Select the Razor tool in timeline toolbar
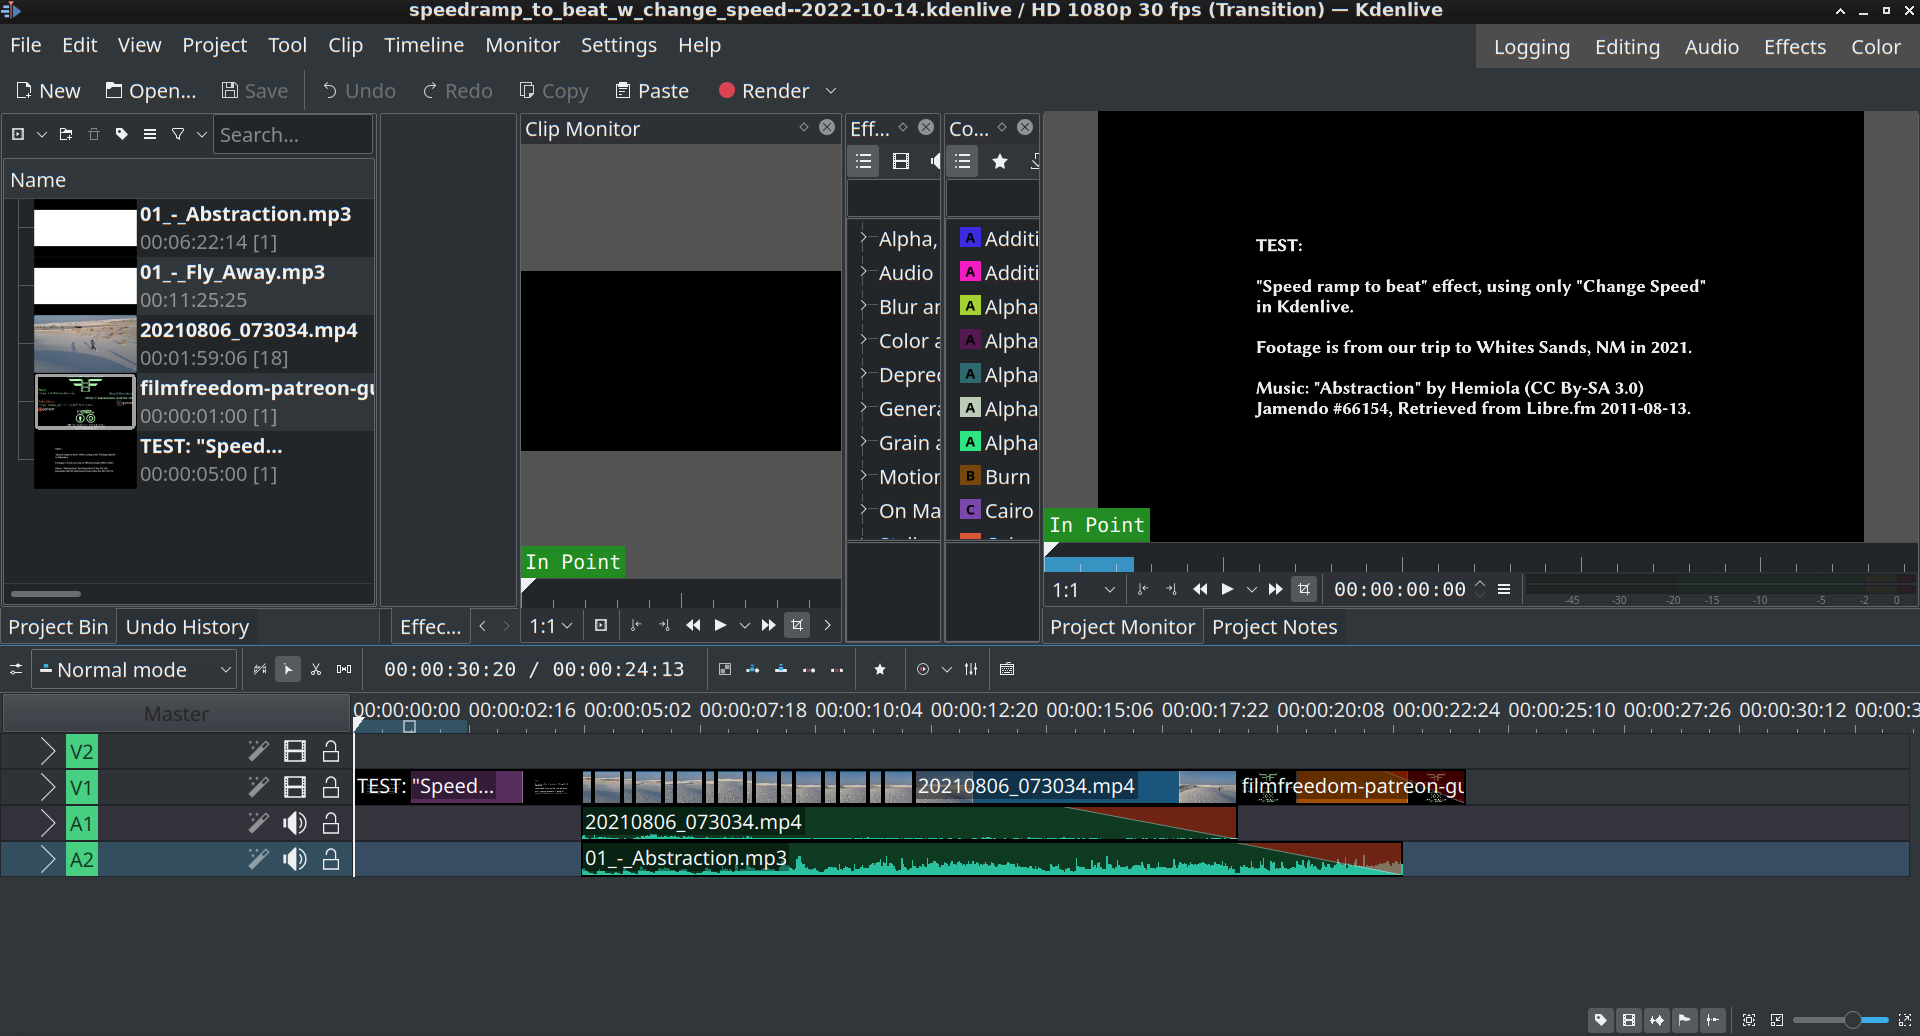Image resolution: width=1920 pixels, height=1036 pixels. [316, 670]
